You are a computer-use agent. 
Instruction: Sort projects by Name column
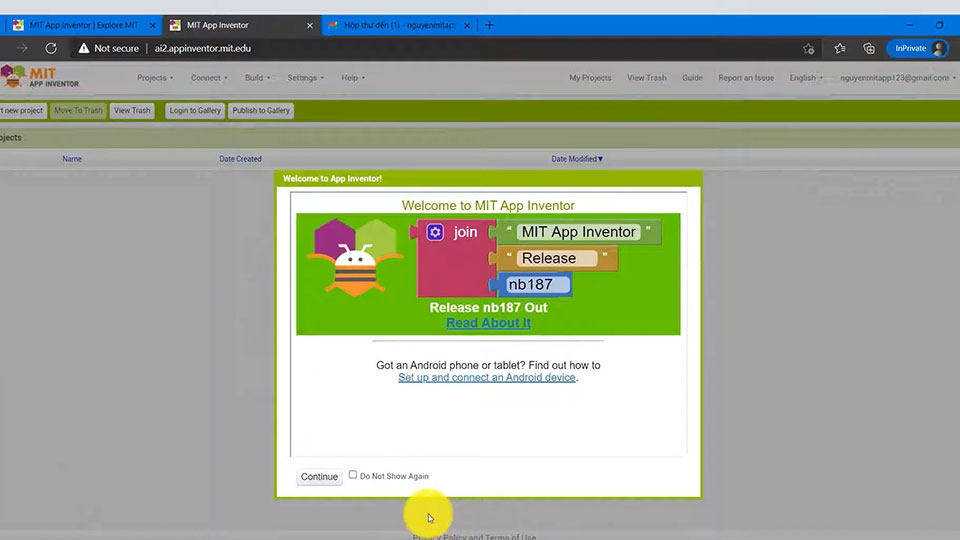(x=72, y=159)
